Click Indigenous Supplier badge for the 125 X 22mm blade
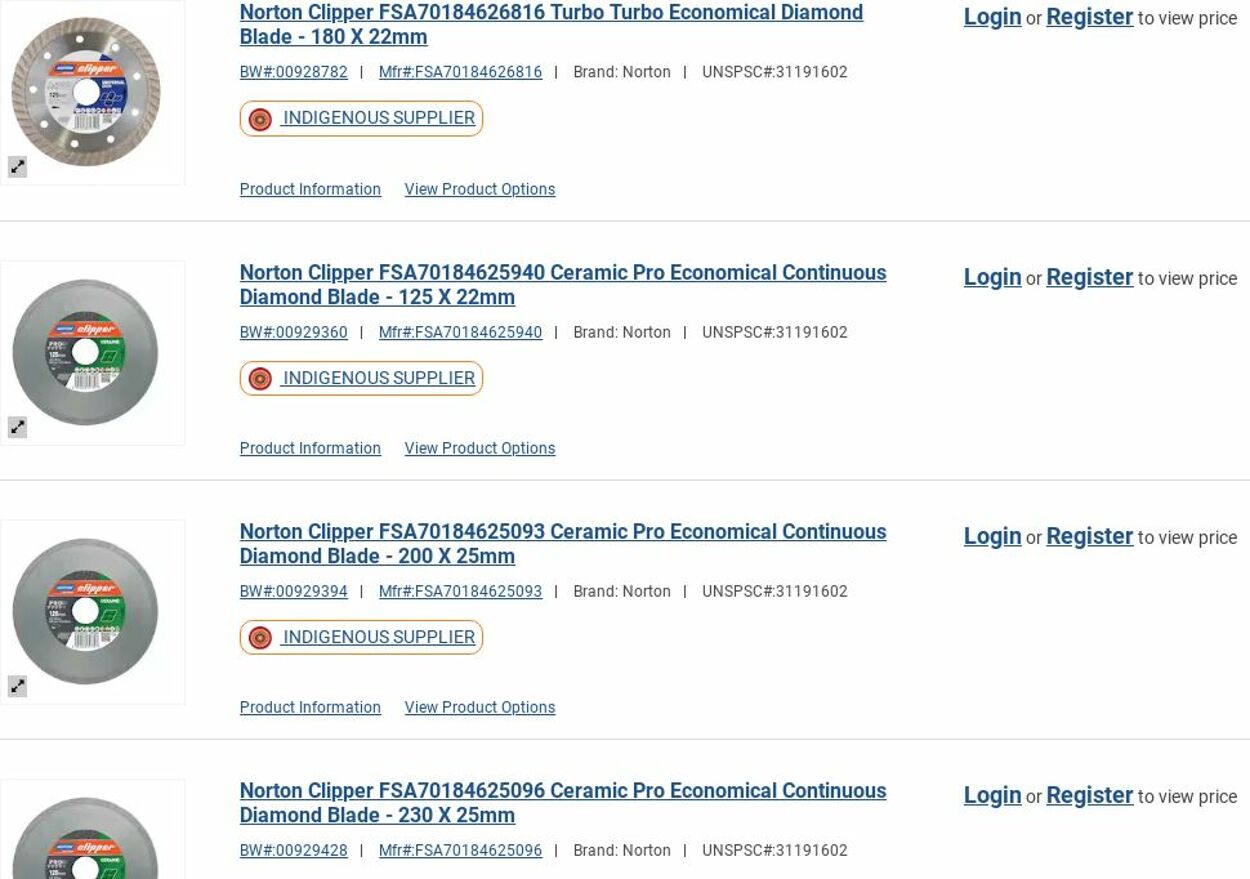Viewport: 1250px width, 879px height. pos(361,378)
